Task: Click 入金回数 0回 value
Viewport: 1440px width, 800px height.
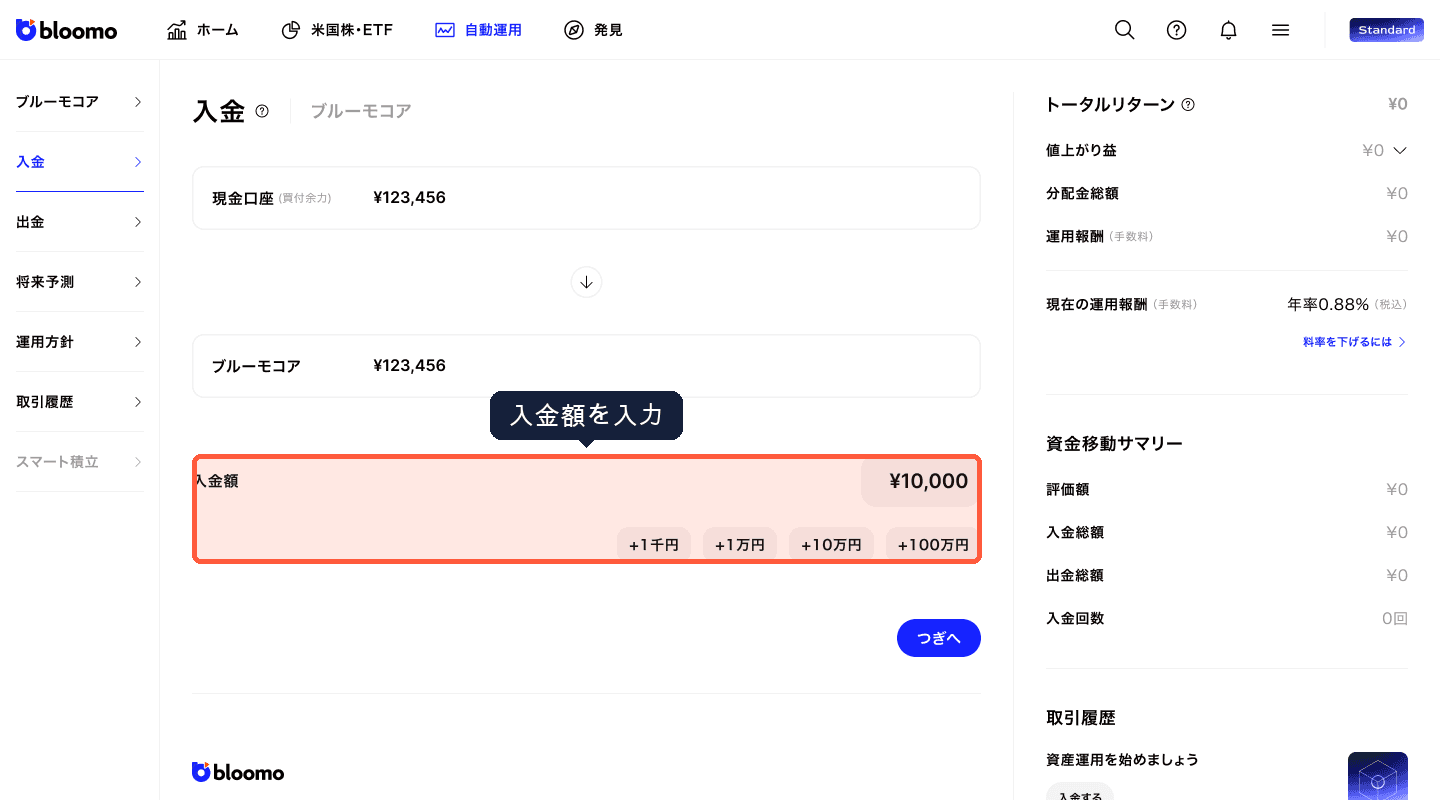Action: (1395, 618)
